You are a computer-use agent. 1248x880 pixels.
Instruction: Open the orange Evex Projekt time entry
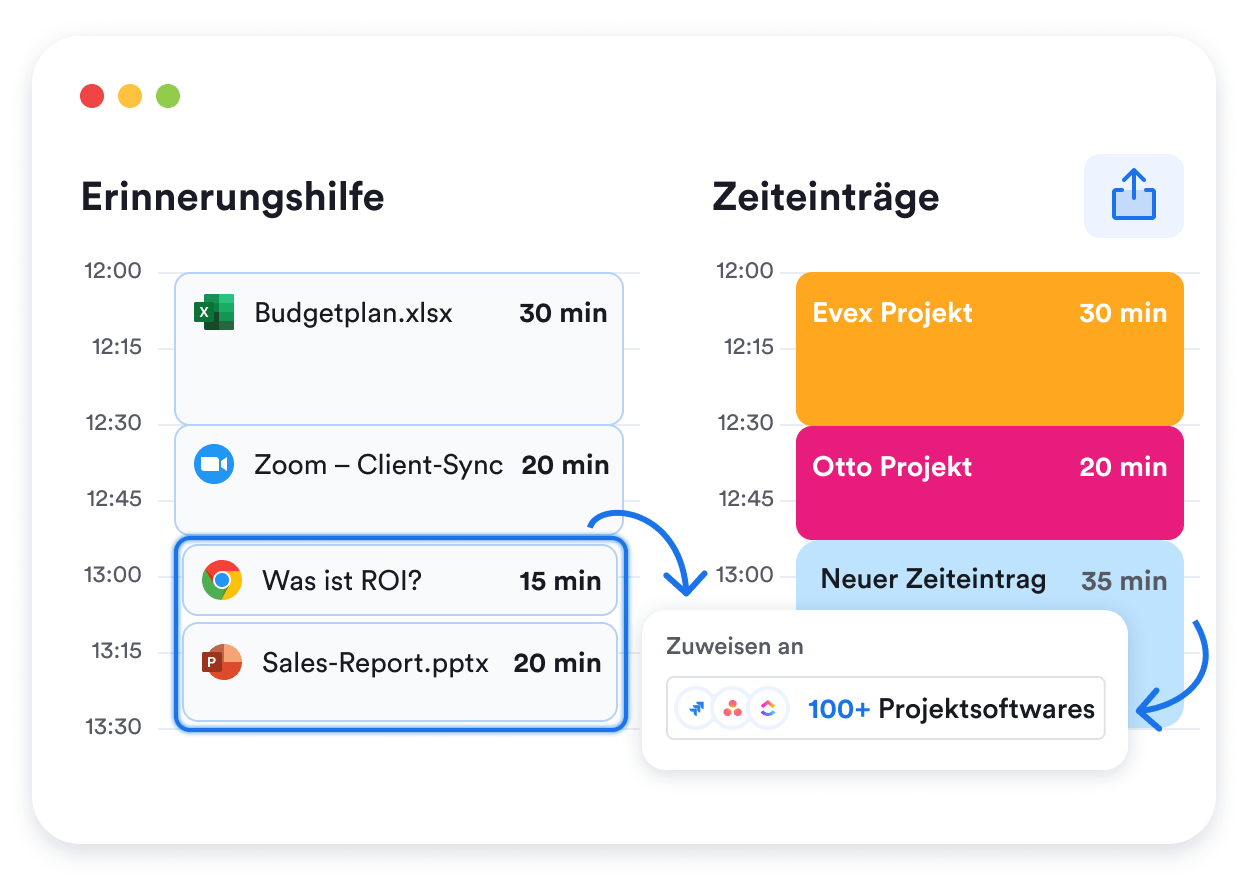point(990,348)
